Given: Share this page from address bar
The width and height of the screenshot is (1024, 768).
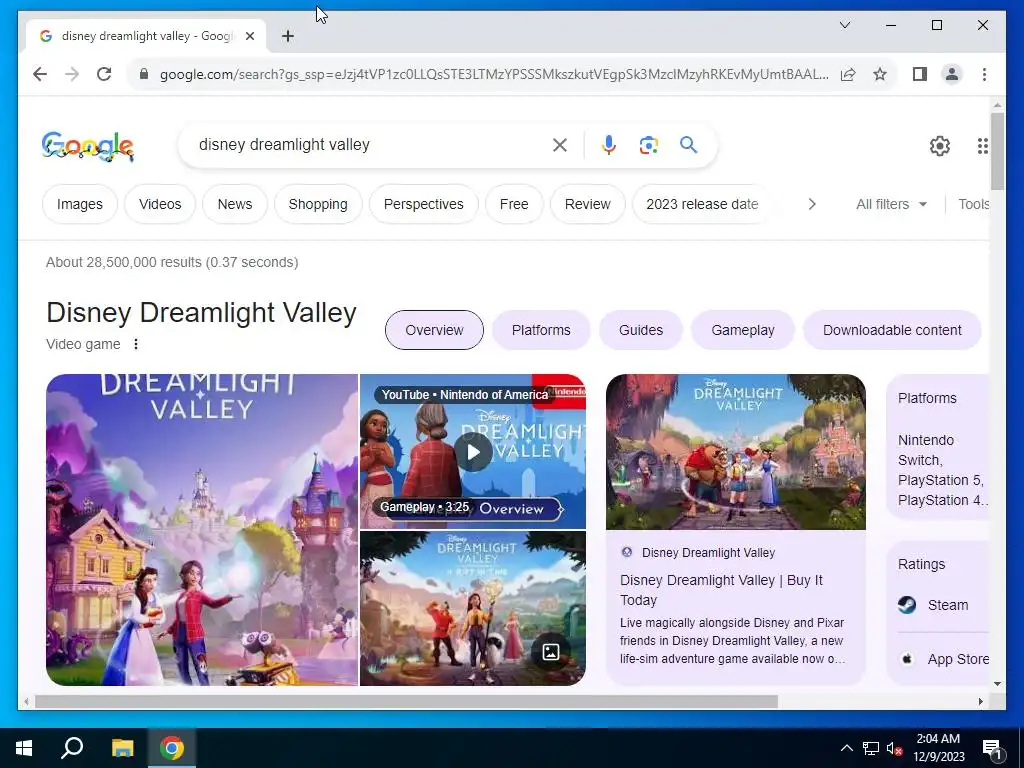Looking at the screenshot, I should [848, 74].
